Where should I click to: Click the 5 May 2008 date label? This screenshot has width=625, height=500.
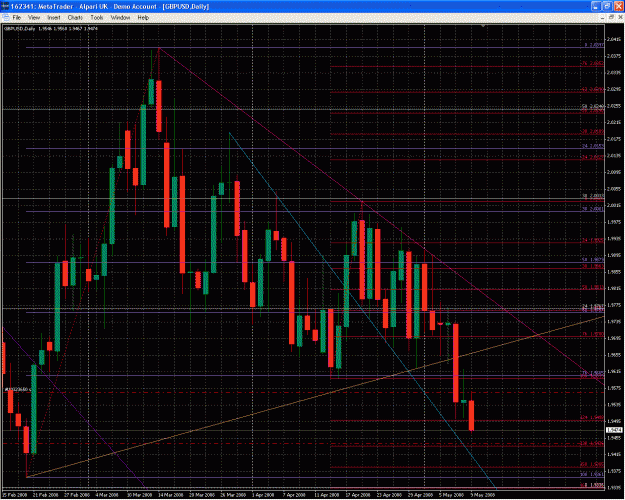(x=452, y=495)
